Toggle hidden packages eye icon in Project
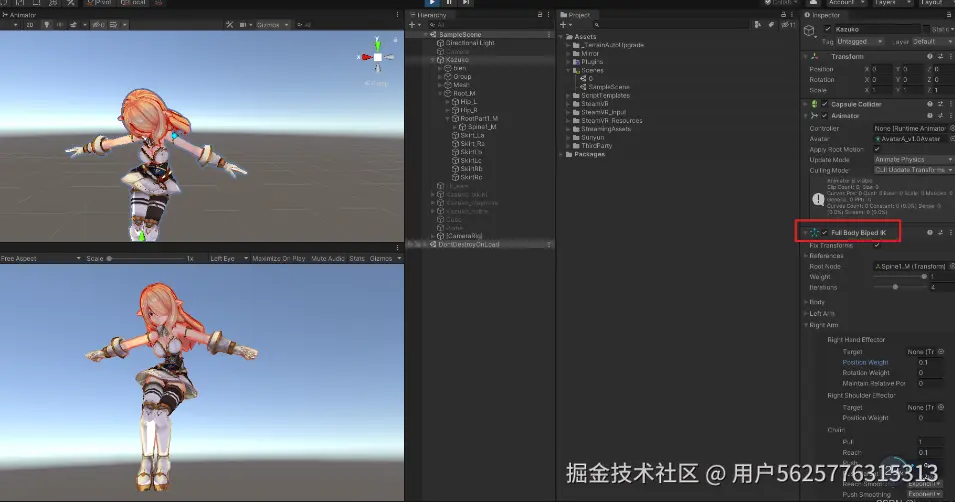955x502 pixels. point(788,25)
